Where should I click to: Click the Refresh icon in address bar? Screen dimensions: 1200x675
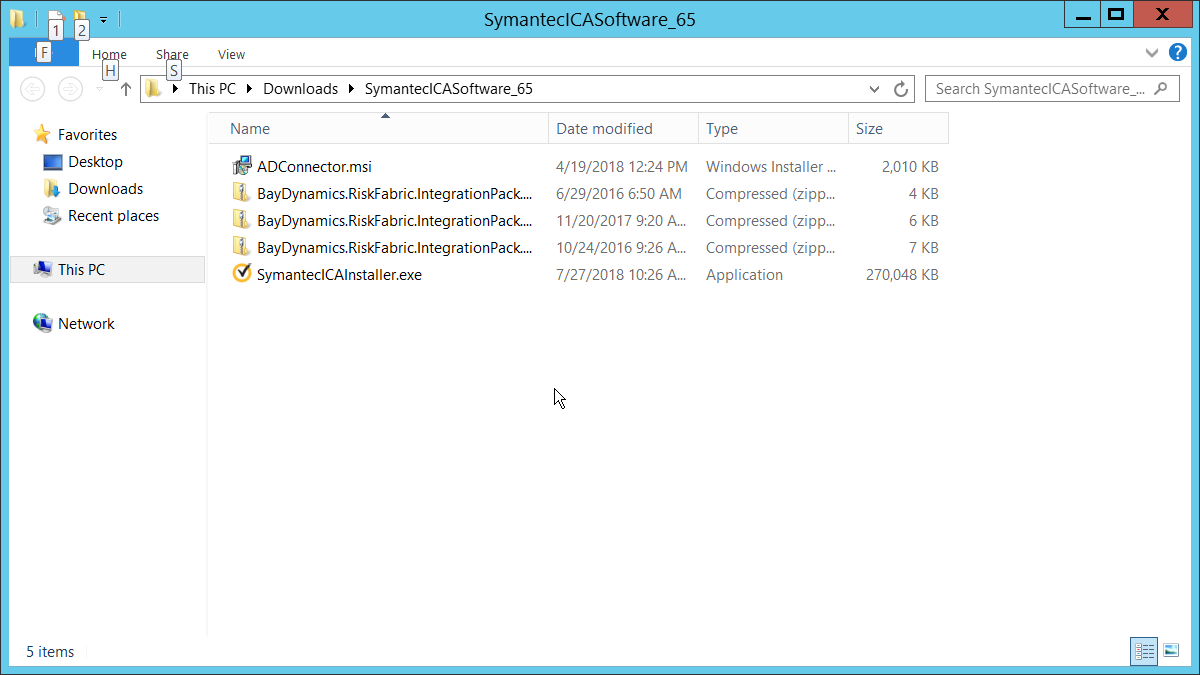pyautogui.click(x=901, y=89)
